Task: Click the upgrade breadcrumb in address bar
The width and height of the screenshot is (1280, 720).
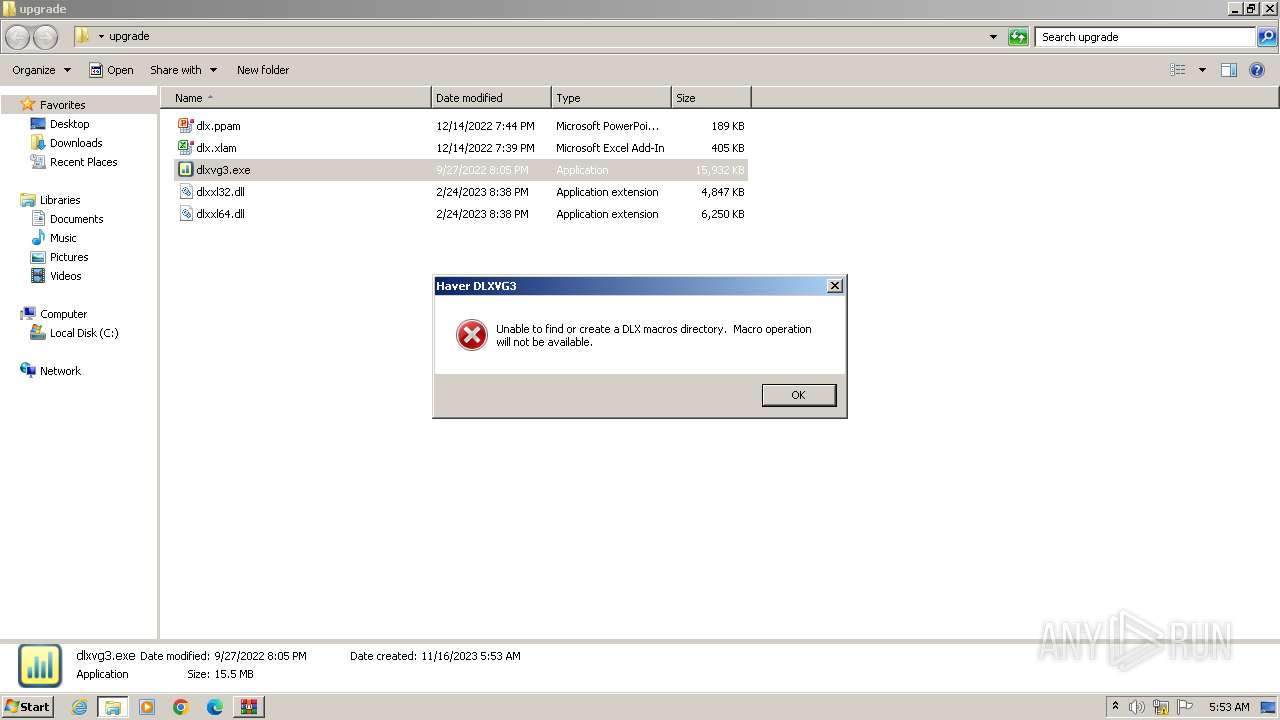Action: coord(129,37)
